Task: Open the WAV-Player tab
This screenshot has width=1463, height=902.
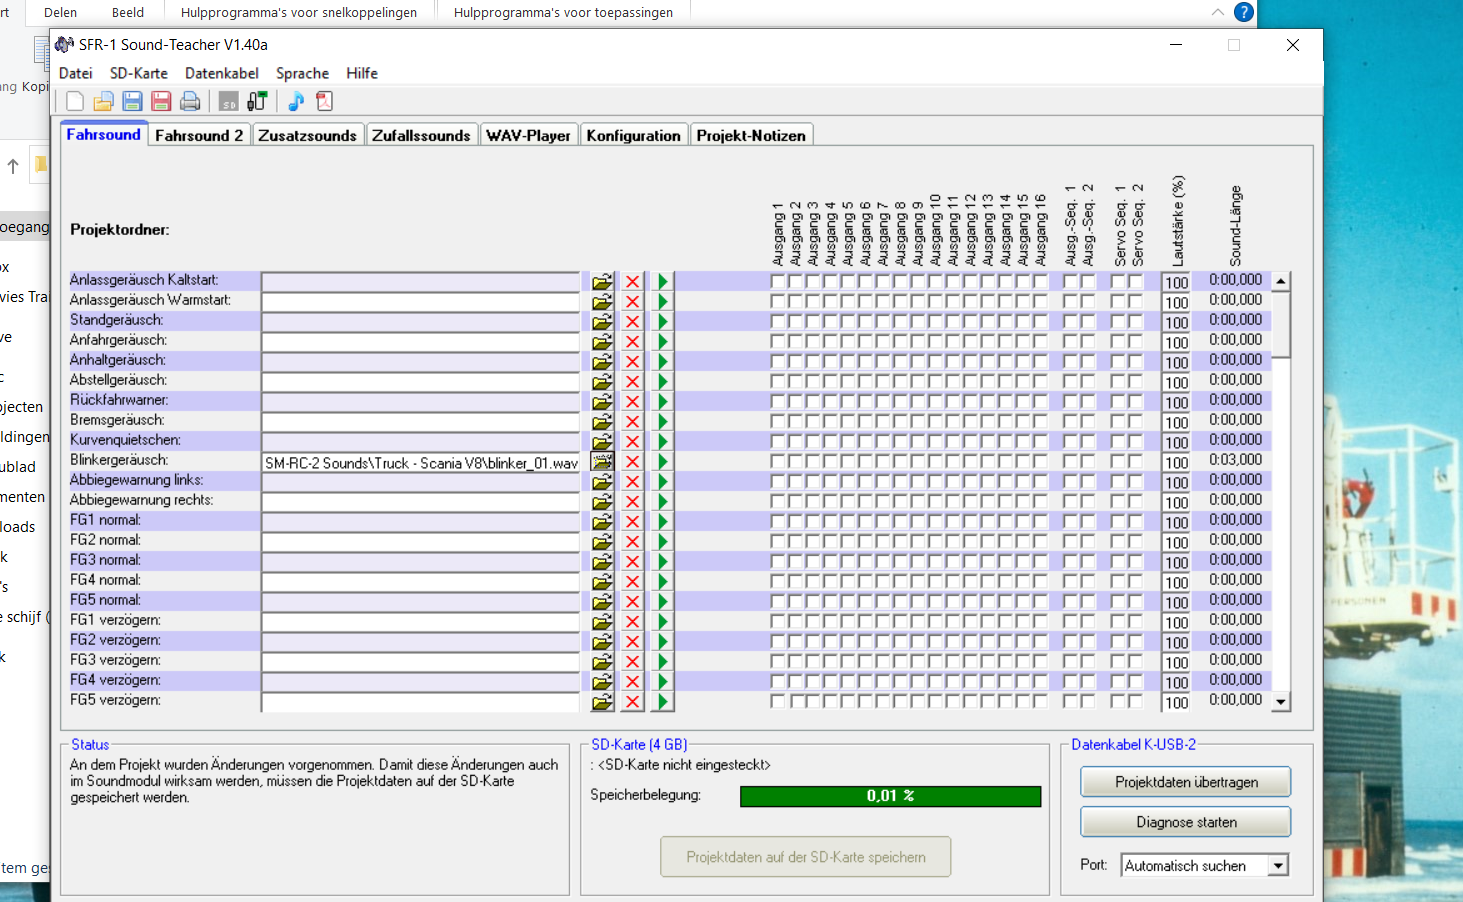Action: [x=528, y=135]
